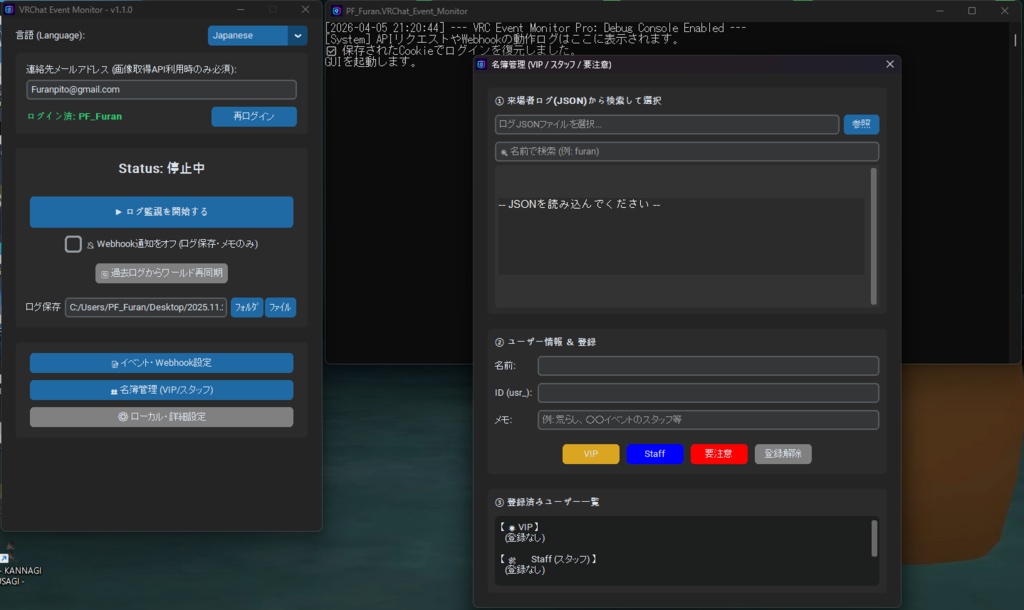Click the ファイル button beside ログ保存

click(x=280, y=306)
